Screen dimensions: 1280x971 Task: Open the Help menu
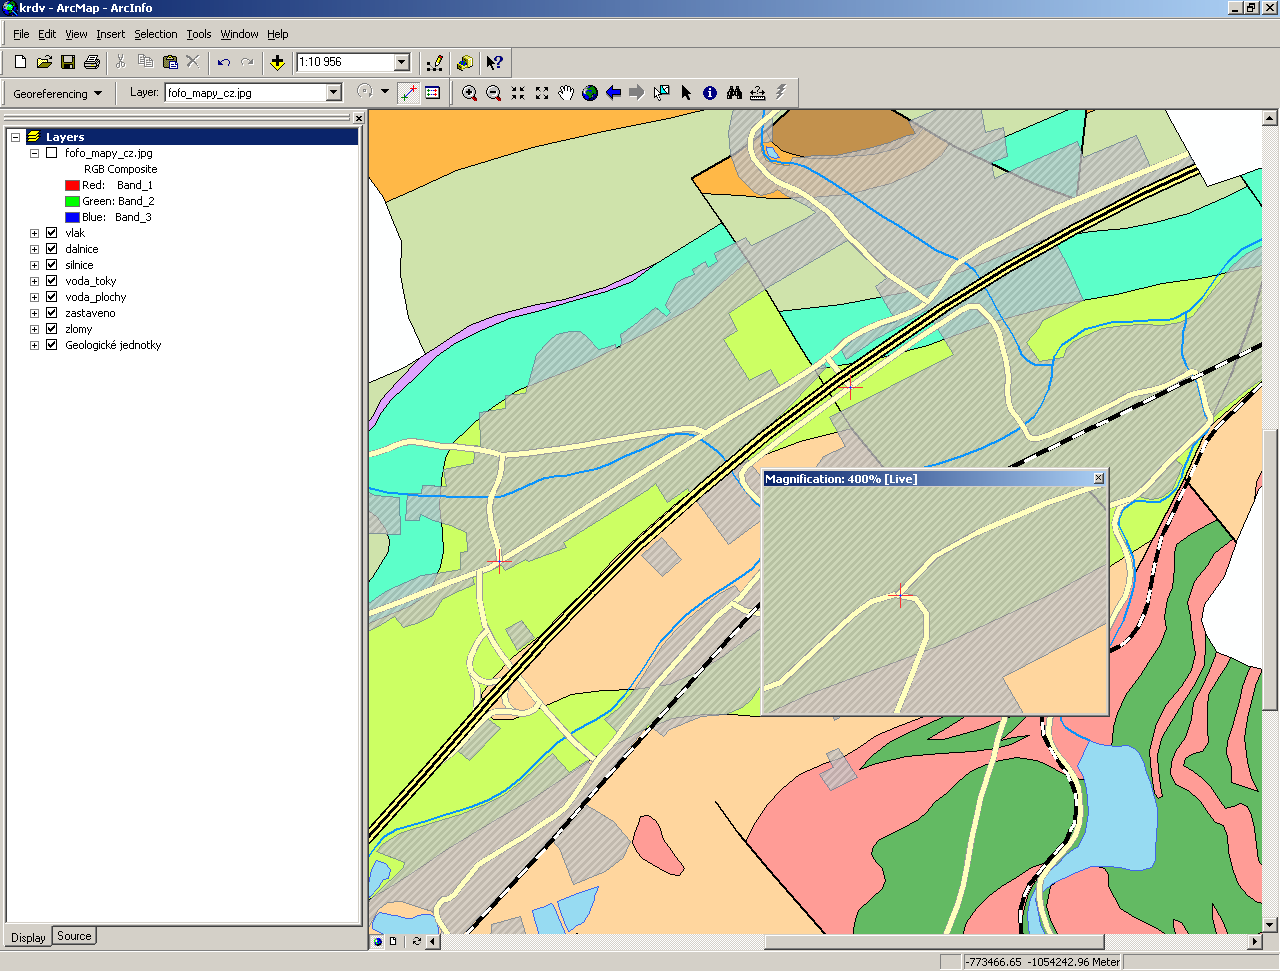tap(277, 34)
